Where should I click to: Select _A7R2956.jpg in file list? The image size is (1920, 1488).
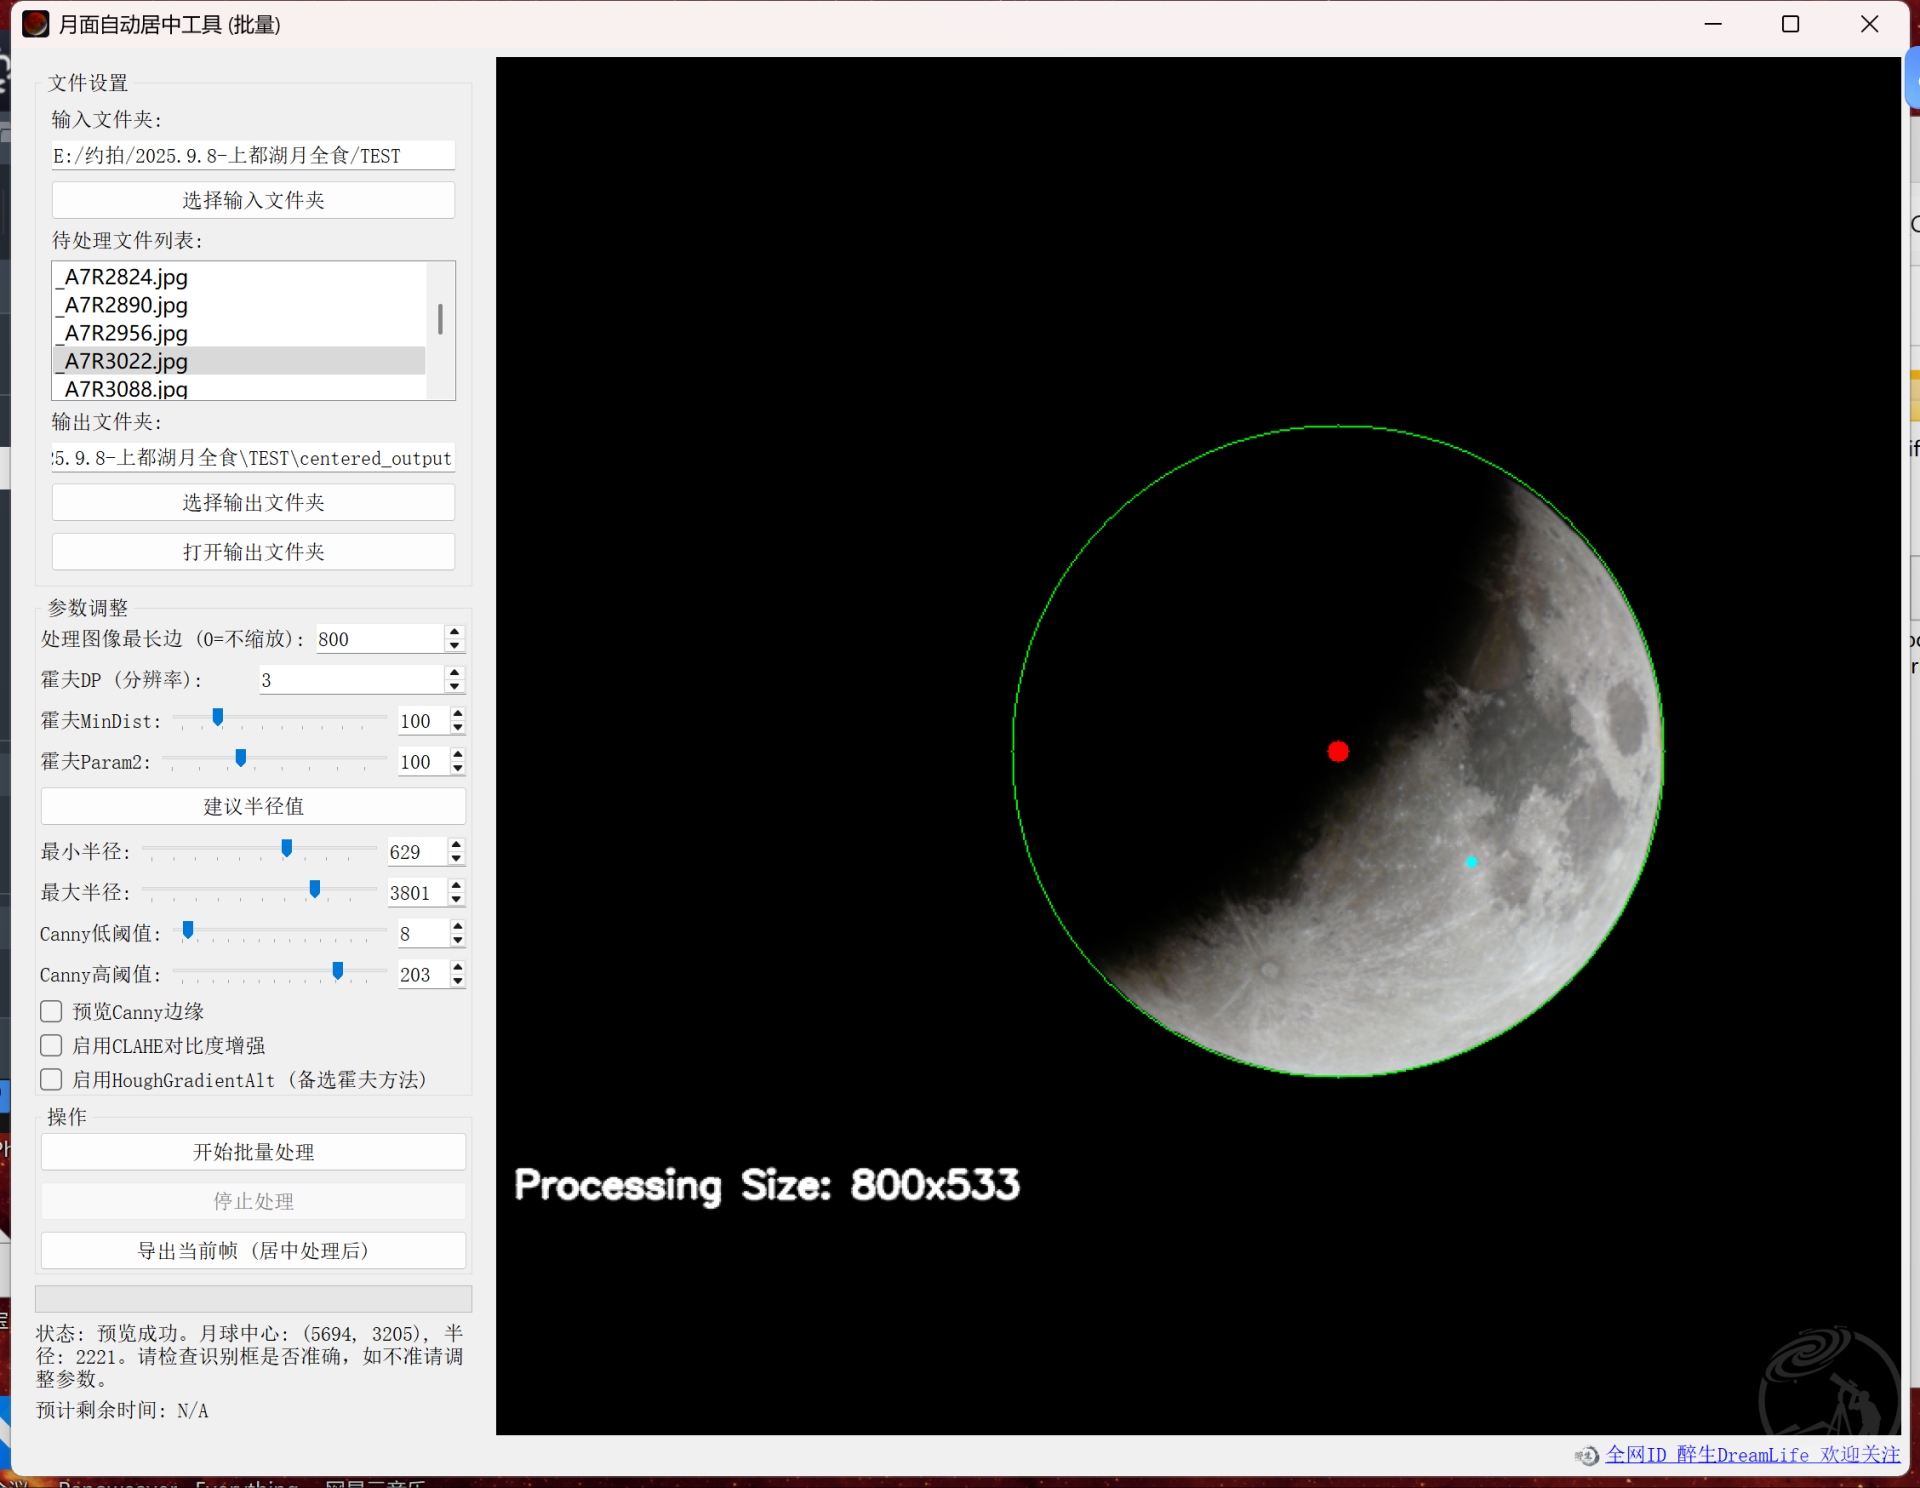[x=126, y=333]
